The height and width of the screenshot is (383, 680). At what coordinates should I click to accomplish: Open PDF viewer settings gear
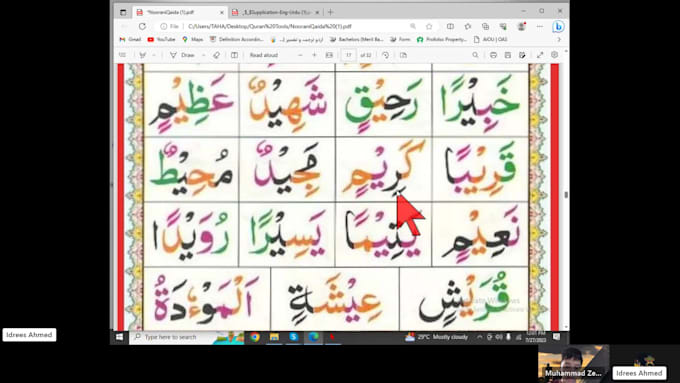pyautogui.click(x=554, y=55)
